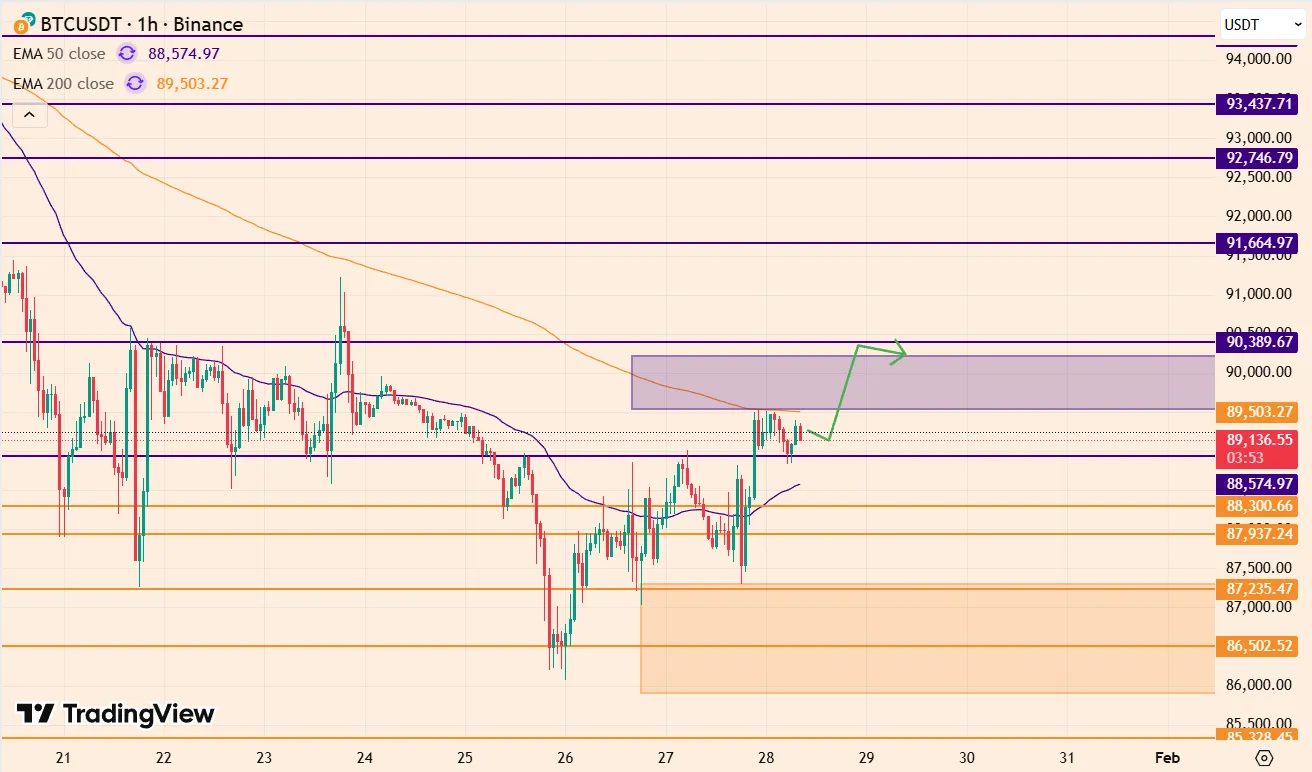1312x772 pixels.
Task: Select the EMA 50 indicator label
Action: (60, 53)
